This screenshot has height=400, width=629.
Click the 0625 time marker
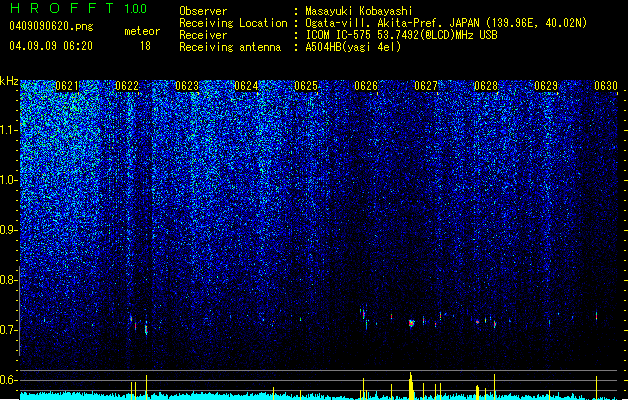(x=306, y=86)
